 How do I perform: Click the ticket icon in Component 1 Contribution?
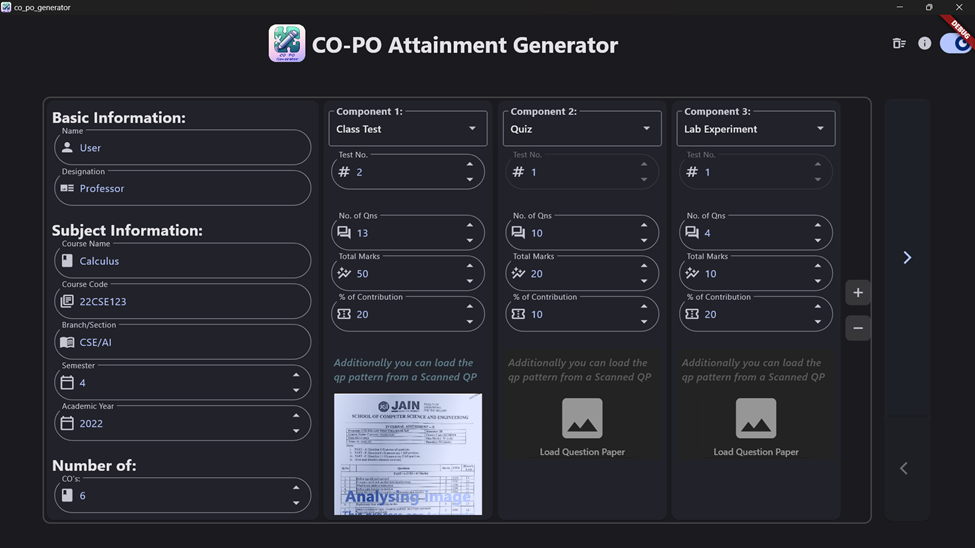[344, 314]
